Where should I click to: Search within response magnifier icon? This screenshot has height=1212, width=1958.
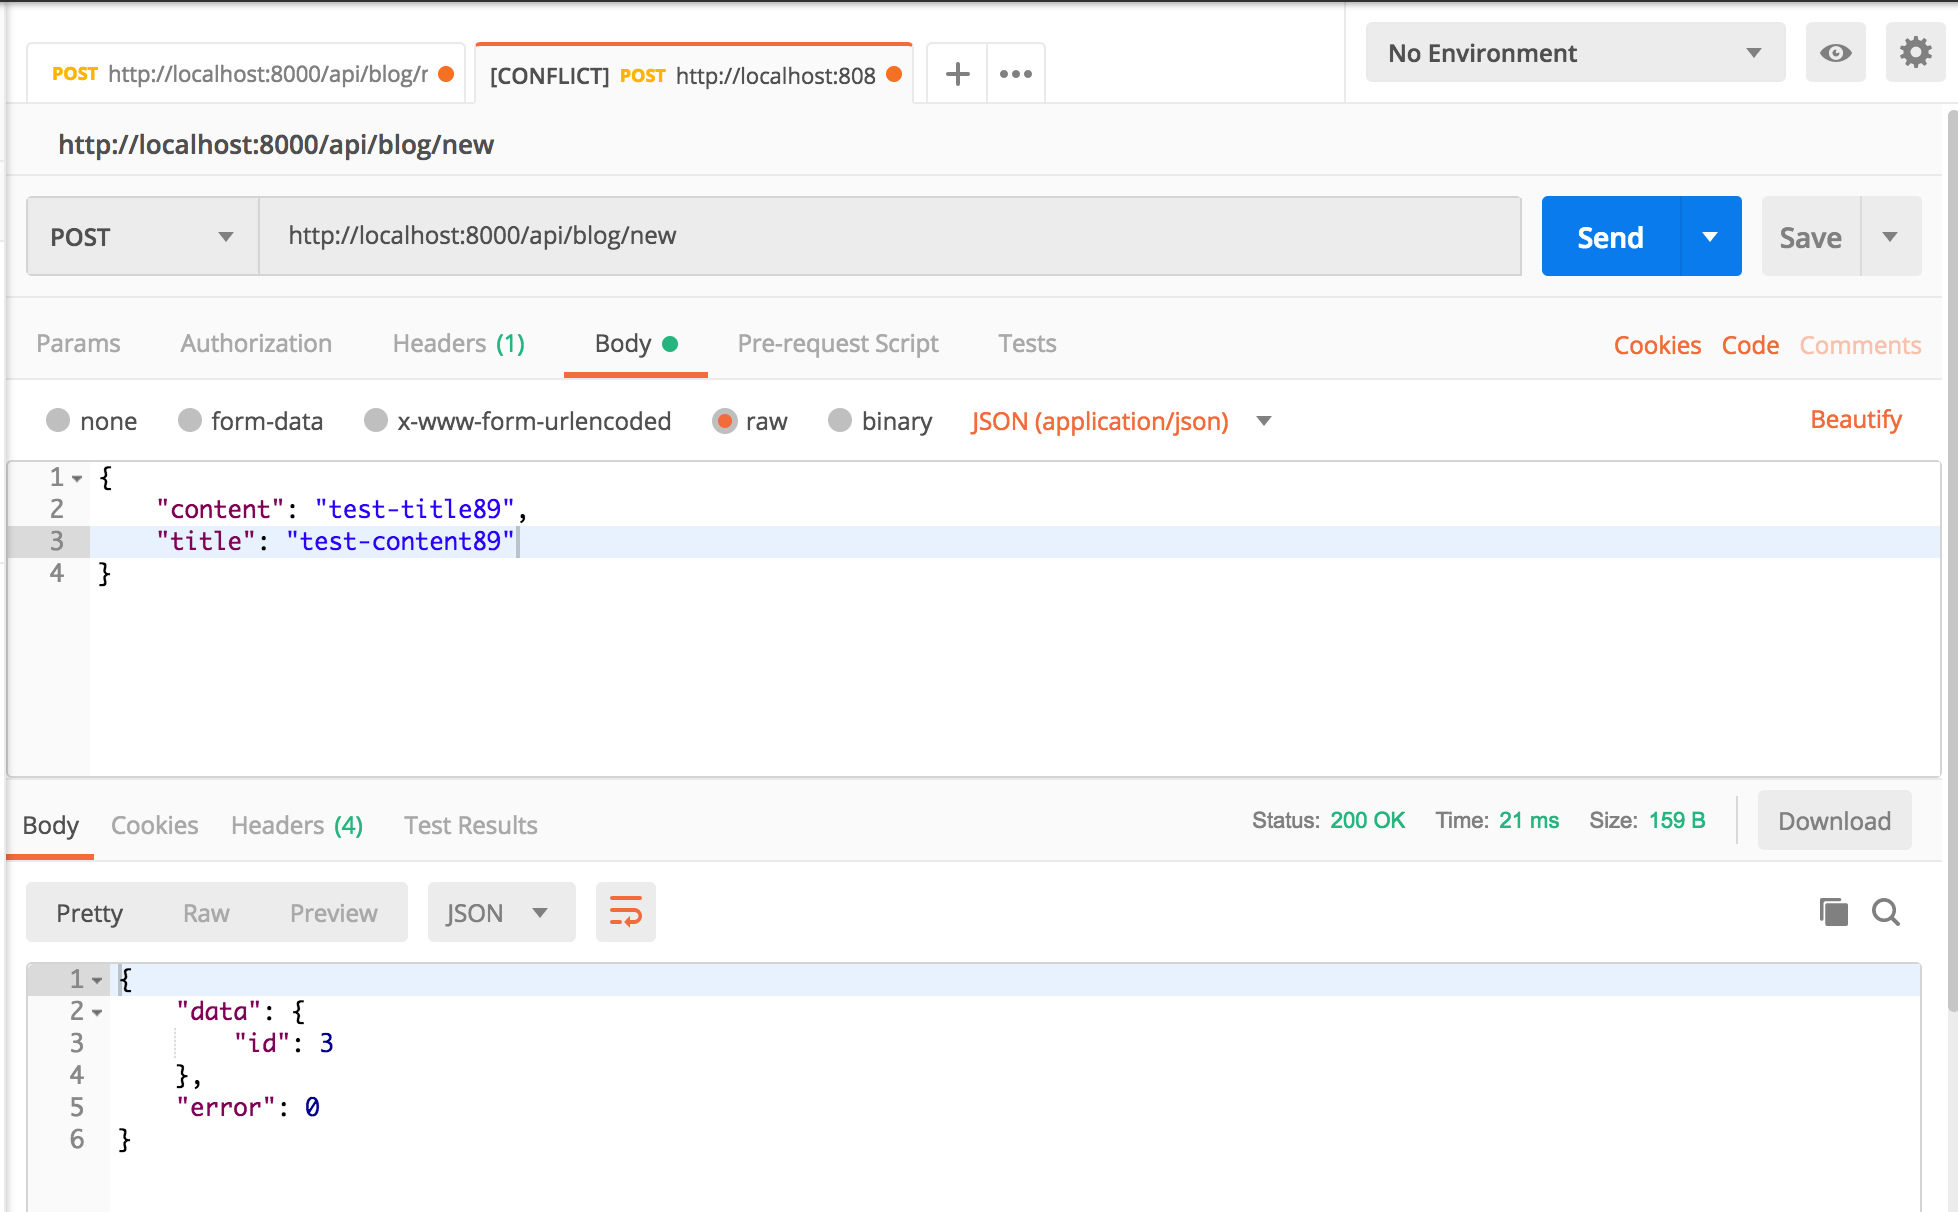point(1886,912)
